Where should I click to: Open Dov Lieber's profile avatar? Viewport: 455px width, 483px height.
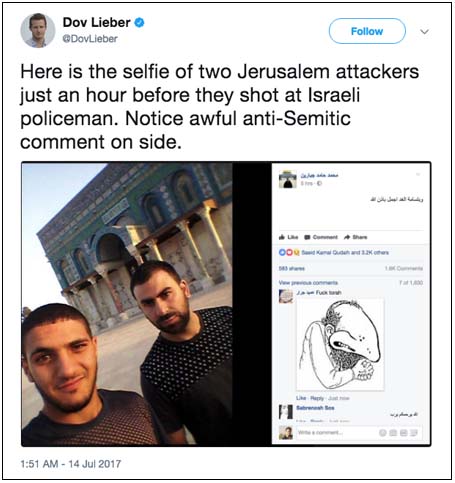pos(38,31)
